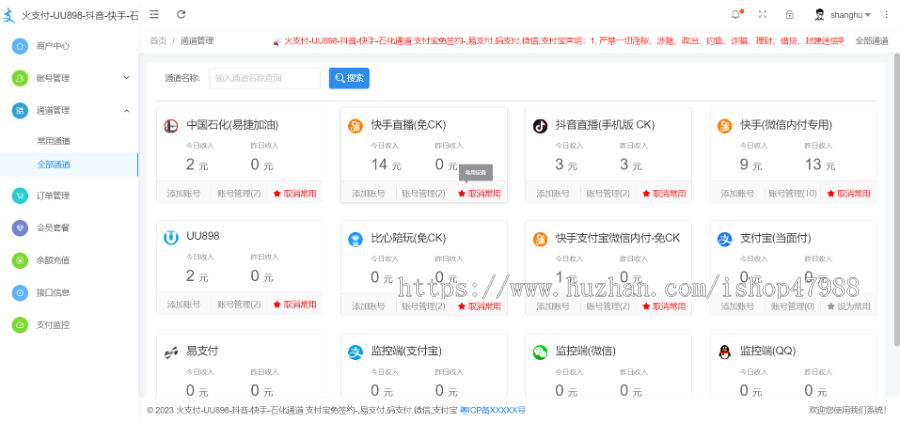Viewport: 900px width, 423px height.
Task: Focus the 通道名称 search input
Action: click(265, 78)
